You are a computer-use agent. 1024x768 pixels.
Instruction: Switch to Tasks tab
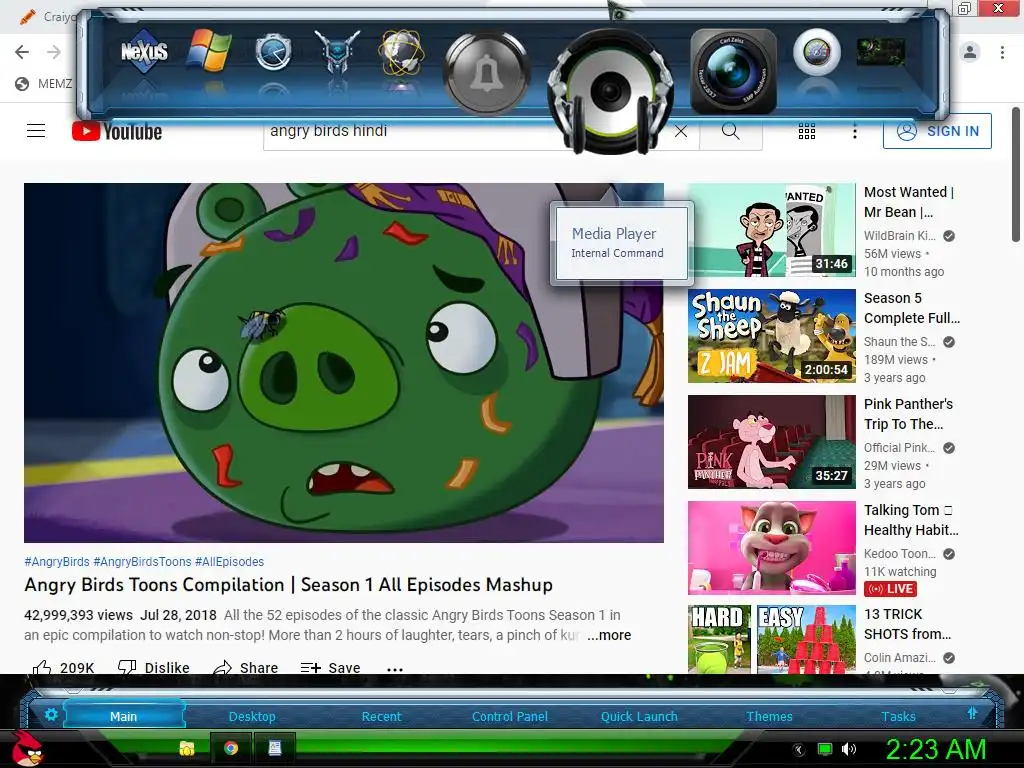(898, 716)
